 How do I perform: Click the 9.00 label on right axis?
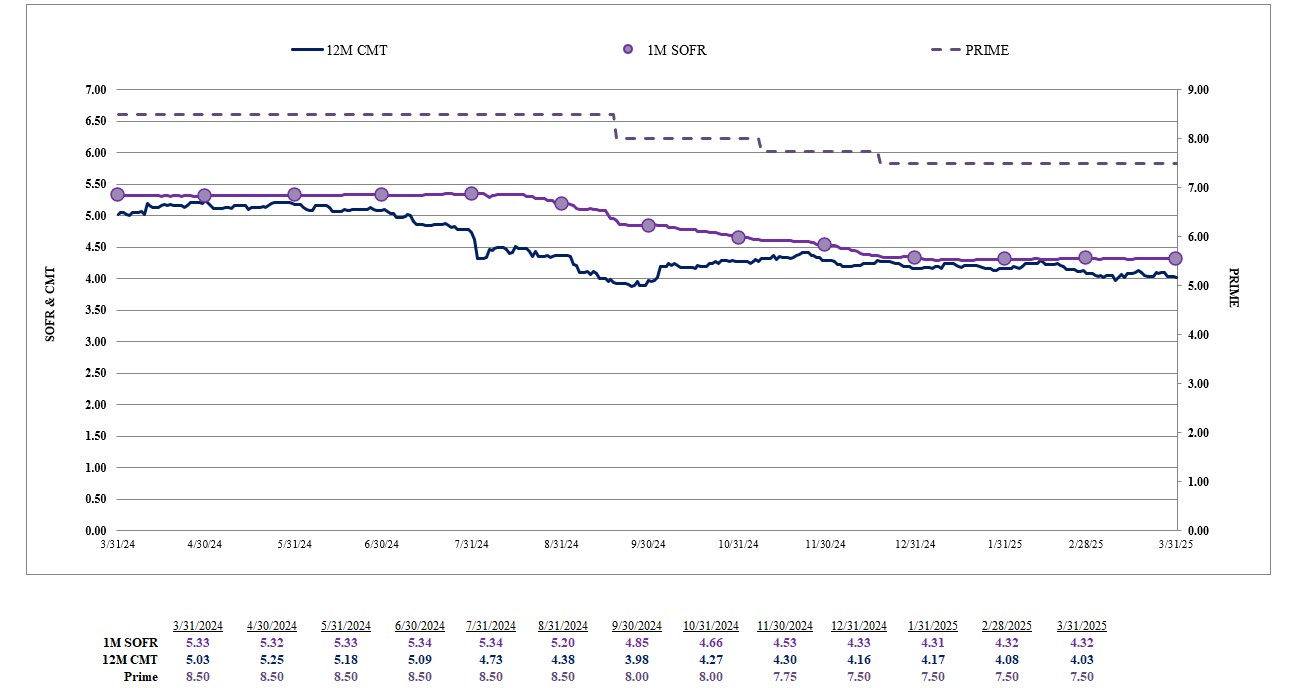(1197, 90)
